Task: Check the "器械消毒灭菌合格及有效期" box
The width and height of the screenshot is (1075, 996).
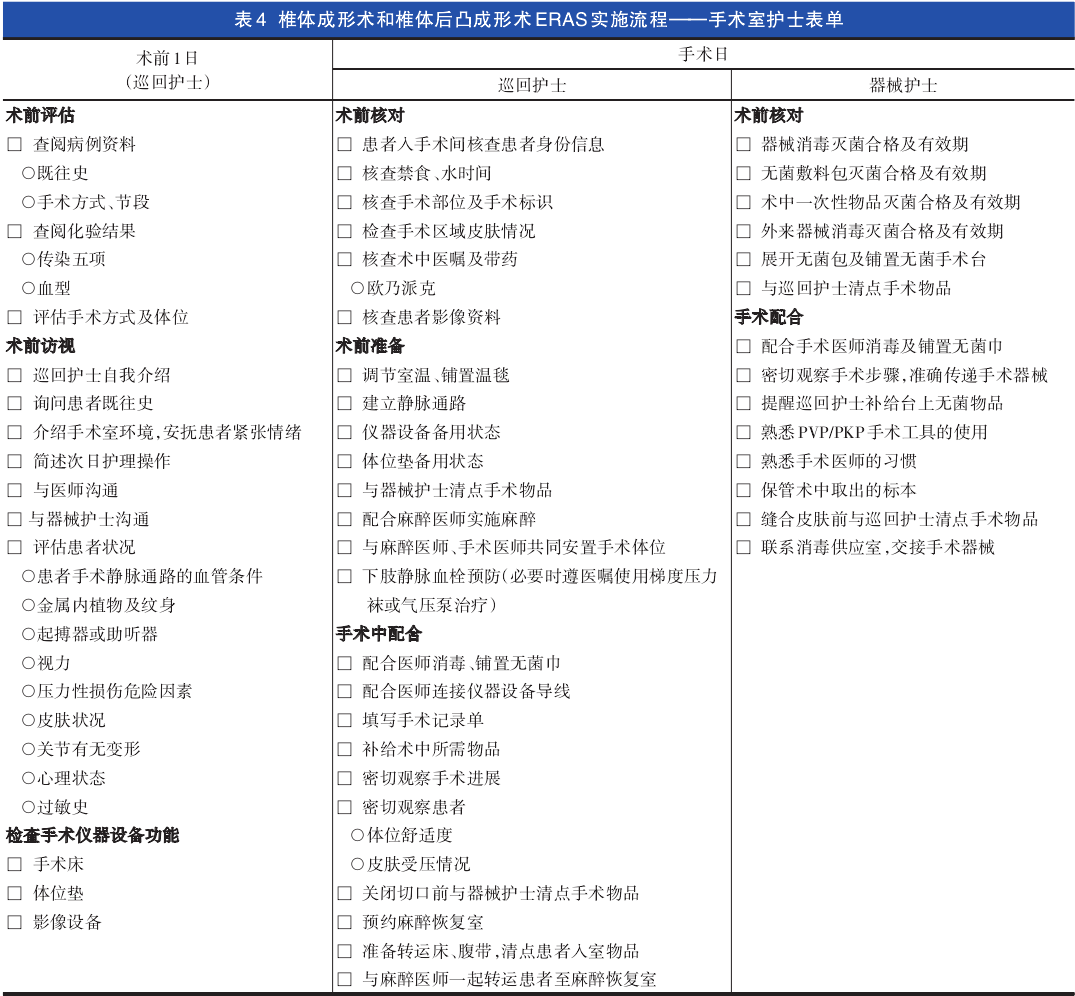Action: (743, 145)
